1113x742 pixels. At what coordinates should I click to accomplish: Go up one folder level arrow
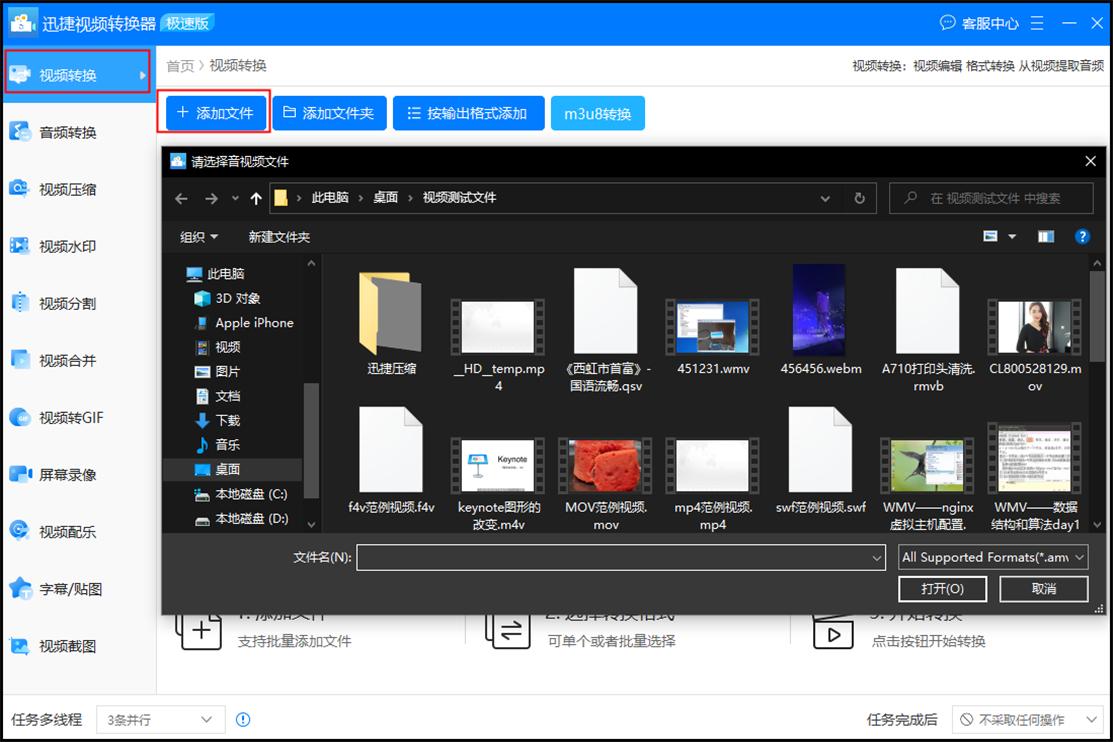[x=256, y=198]
